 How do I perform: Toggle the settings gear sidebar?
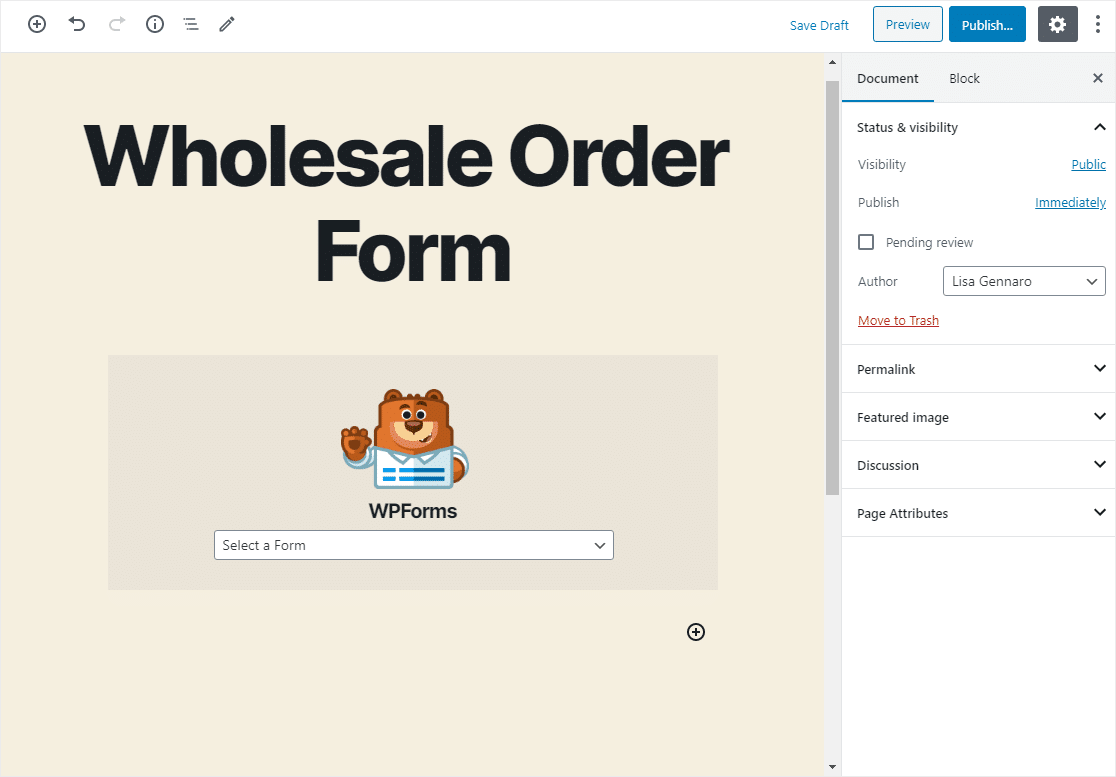[1058, 24]
